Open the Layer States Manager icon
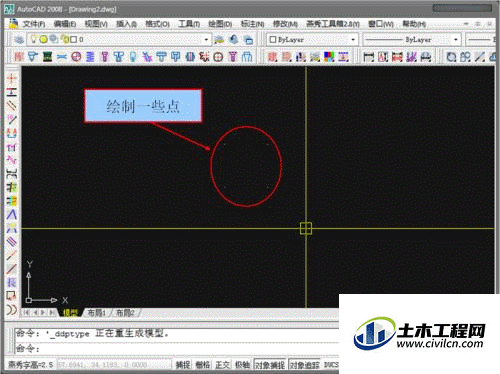This screenshot has width=500, height=374. tap(248, 40)
